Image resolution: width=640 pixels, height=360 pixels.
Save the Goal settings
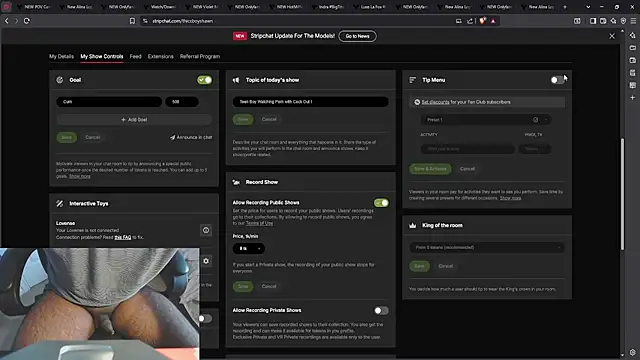[x=67, y=137]
